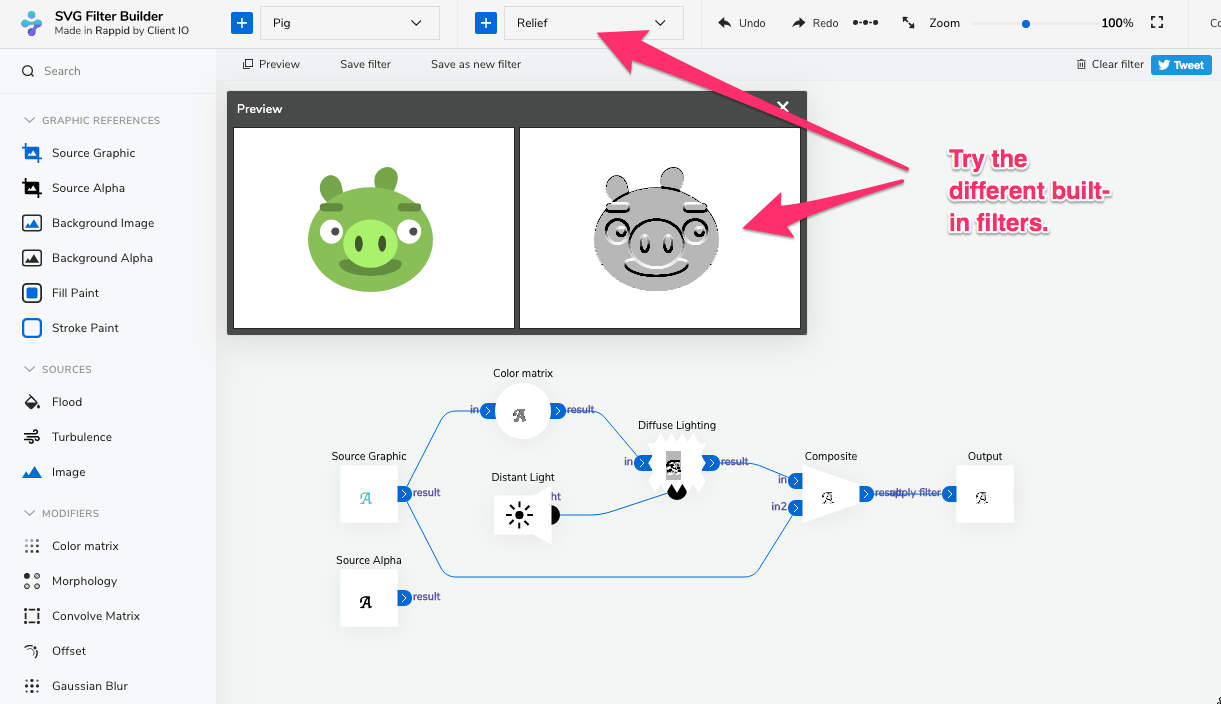This screenshot has height=704, width=1221.
Task: Click the Gaussian Blur modifier icon
Action: pyautogui.click(x=33, y=685)
